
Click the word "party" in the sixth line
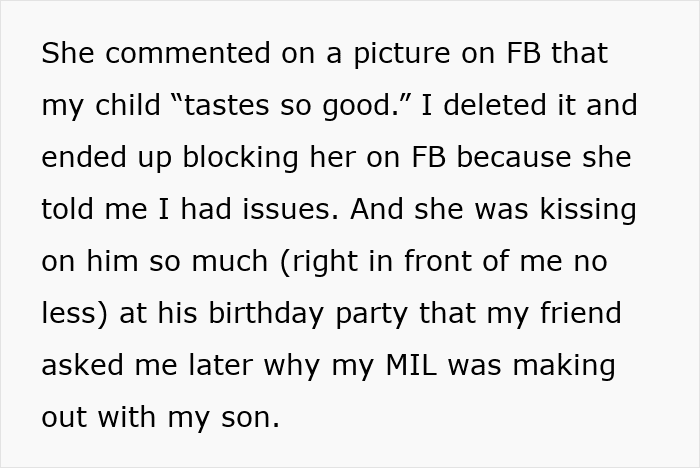pos(371,314)
